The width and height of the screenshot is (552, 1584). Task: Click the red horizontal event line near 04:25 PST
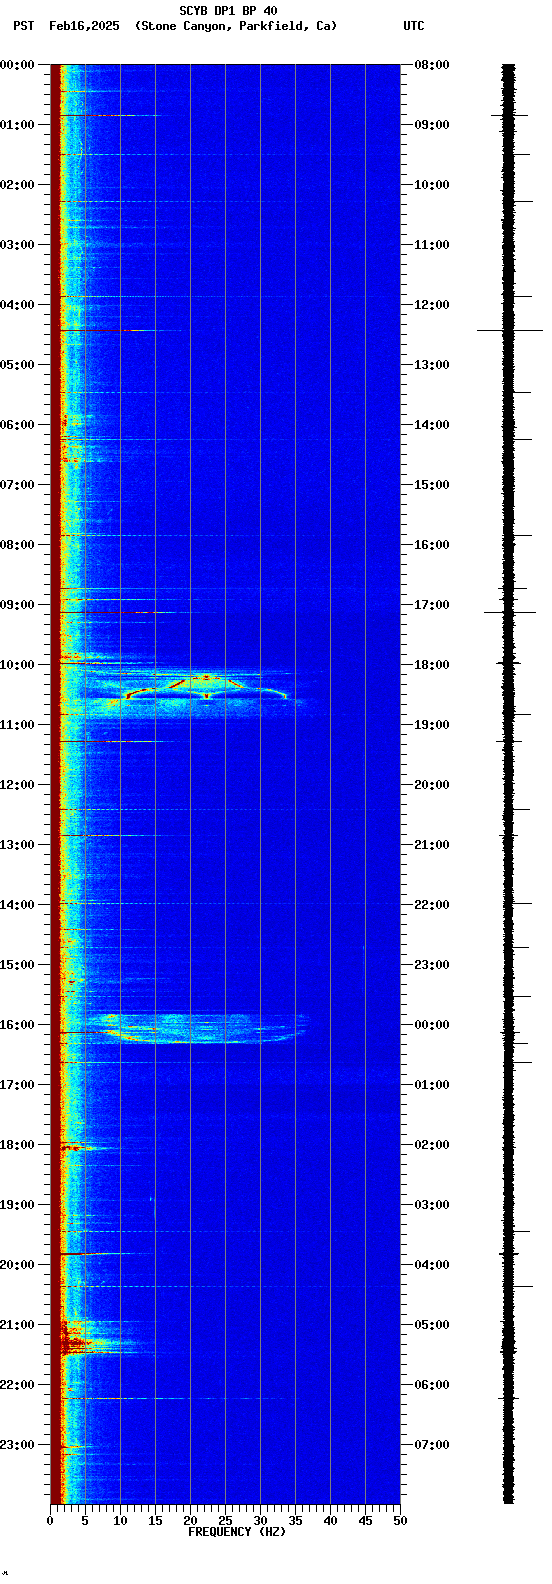(110, 330)
